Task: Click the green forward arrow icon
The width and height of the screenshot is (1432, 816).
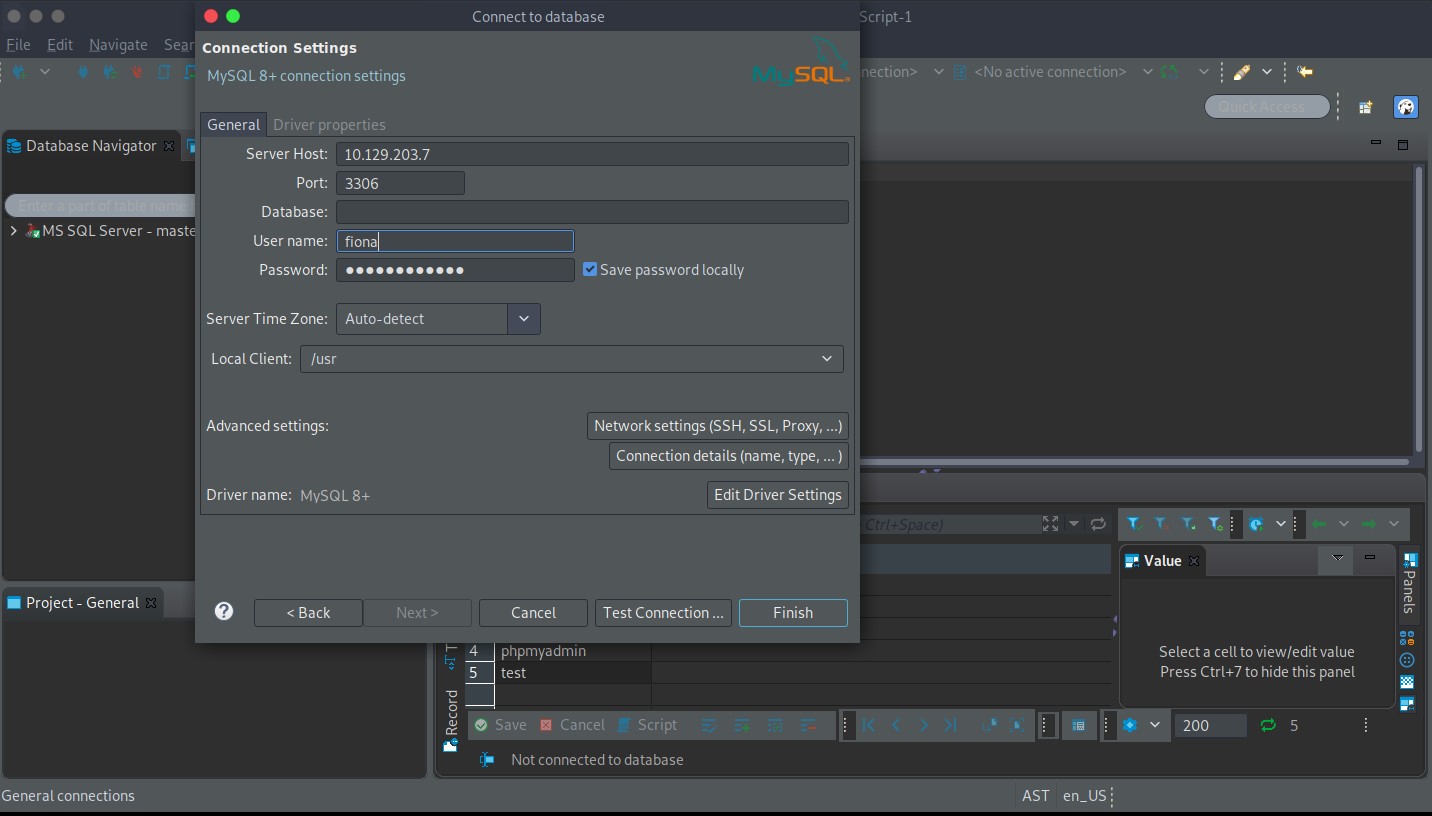Action: 1369,523
